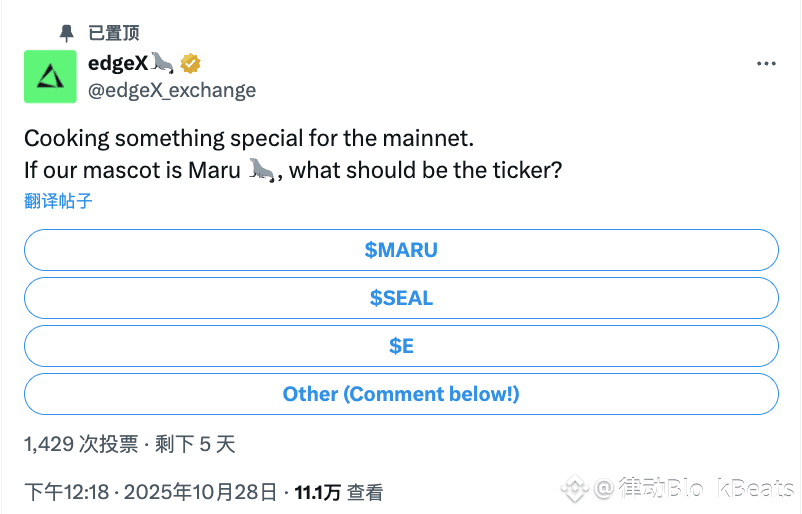Click the BlockBeats watermark logo icon
802x514 pixels.
[574, 489]
